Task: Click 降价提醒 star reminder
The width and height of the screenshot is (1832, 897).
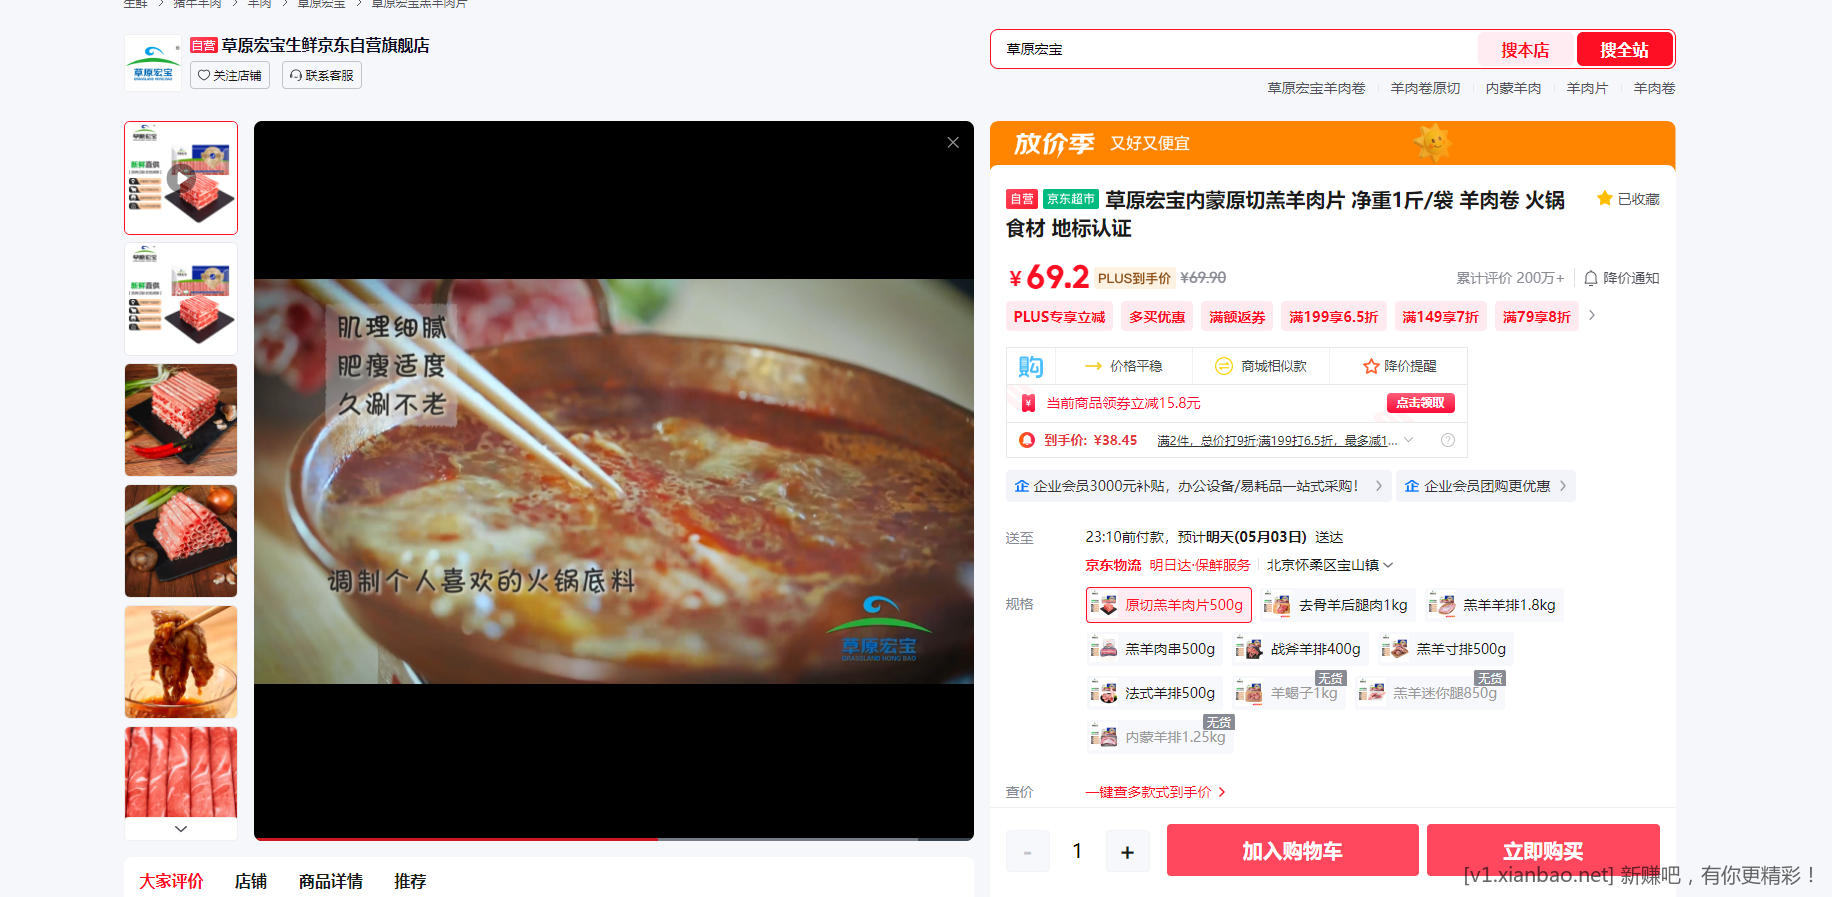Action: click(x=1400, y=366)
